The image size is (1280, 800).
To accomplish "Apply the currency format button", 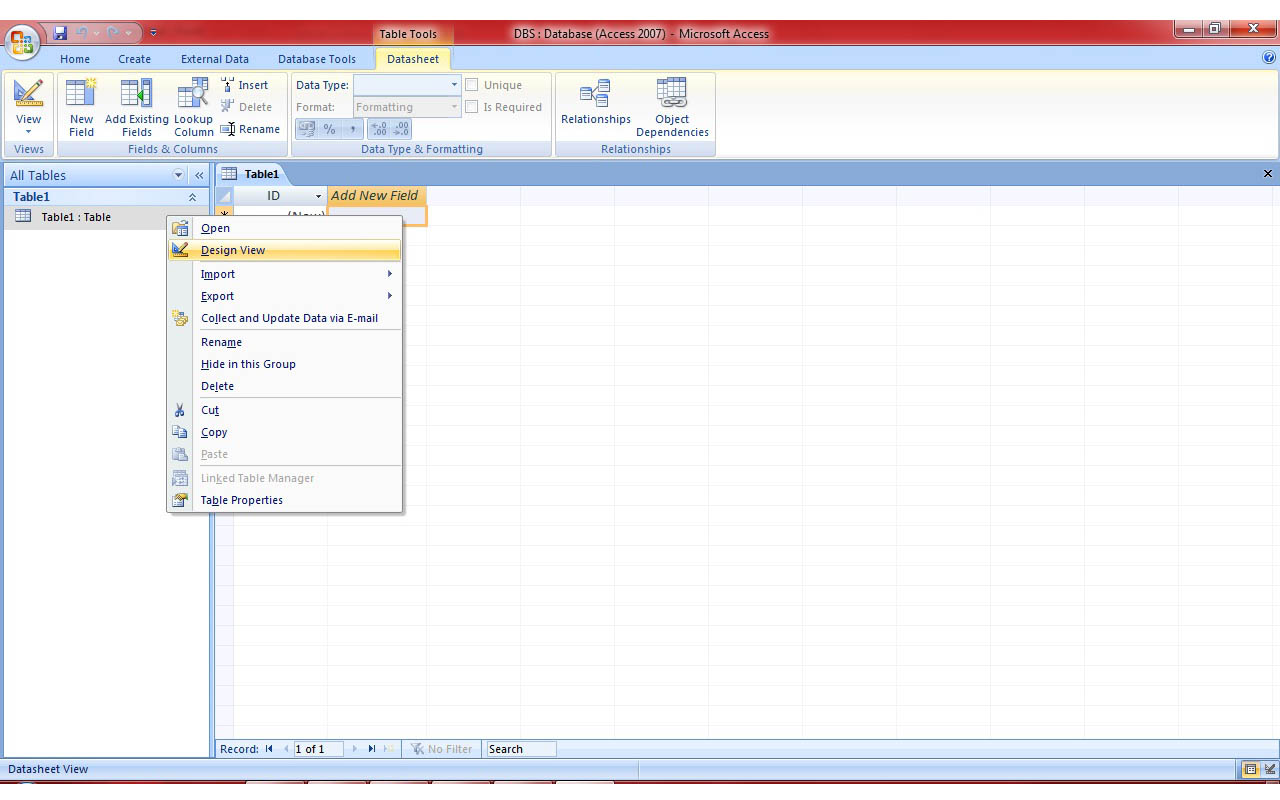I will click(307, 129).
